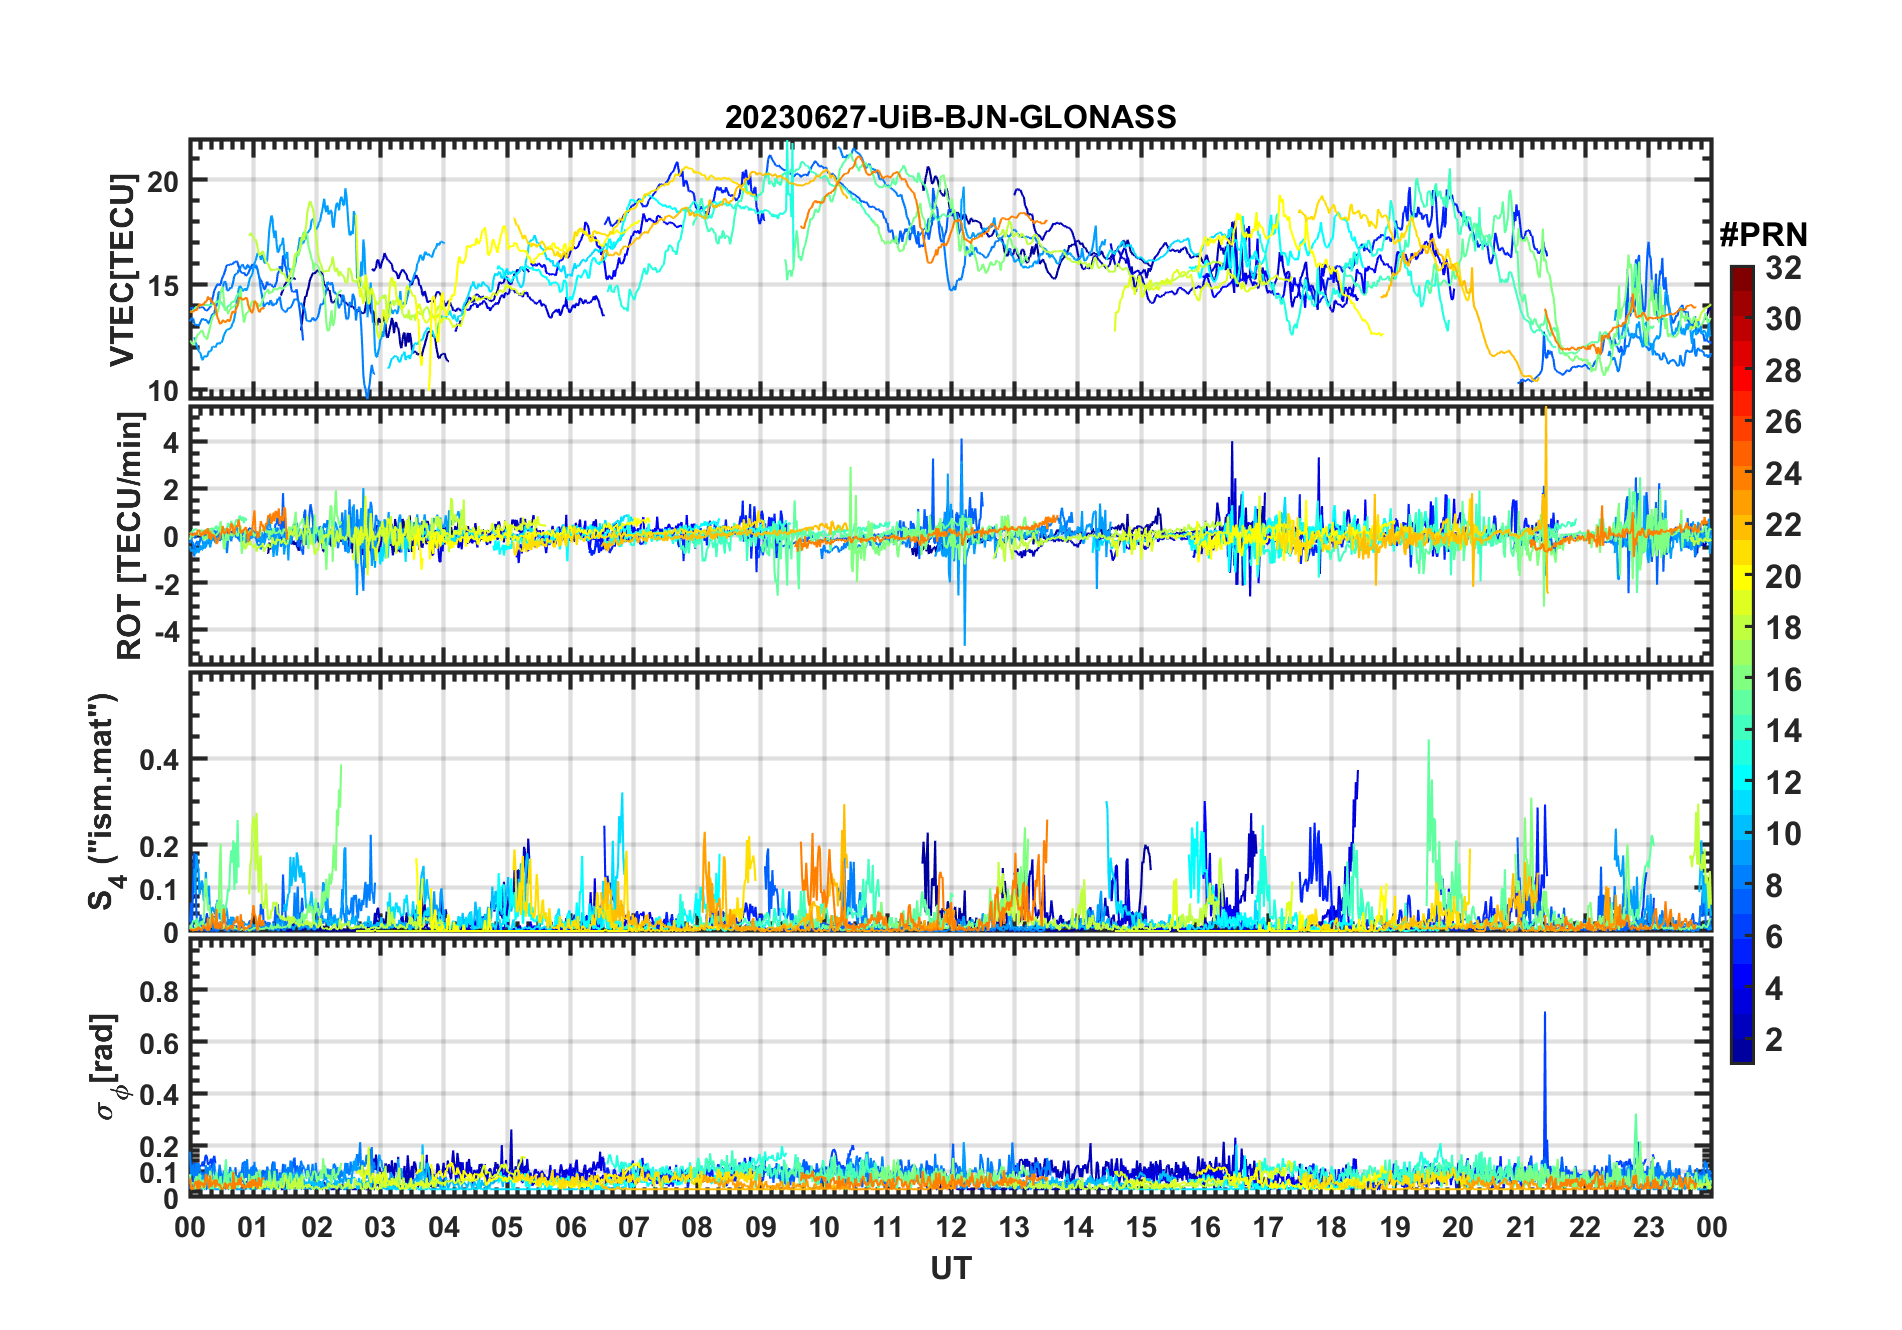Click the UT x-axis label

[x=950, y=1269]
